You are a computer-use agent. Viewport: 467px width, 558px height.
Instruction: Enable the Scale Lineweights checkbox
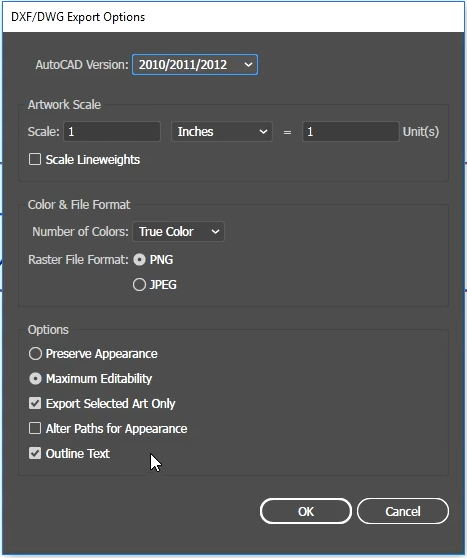35,159
